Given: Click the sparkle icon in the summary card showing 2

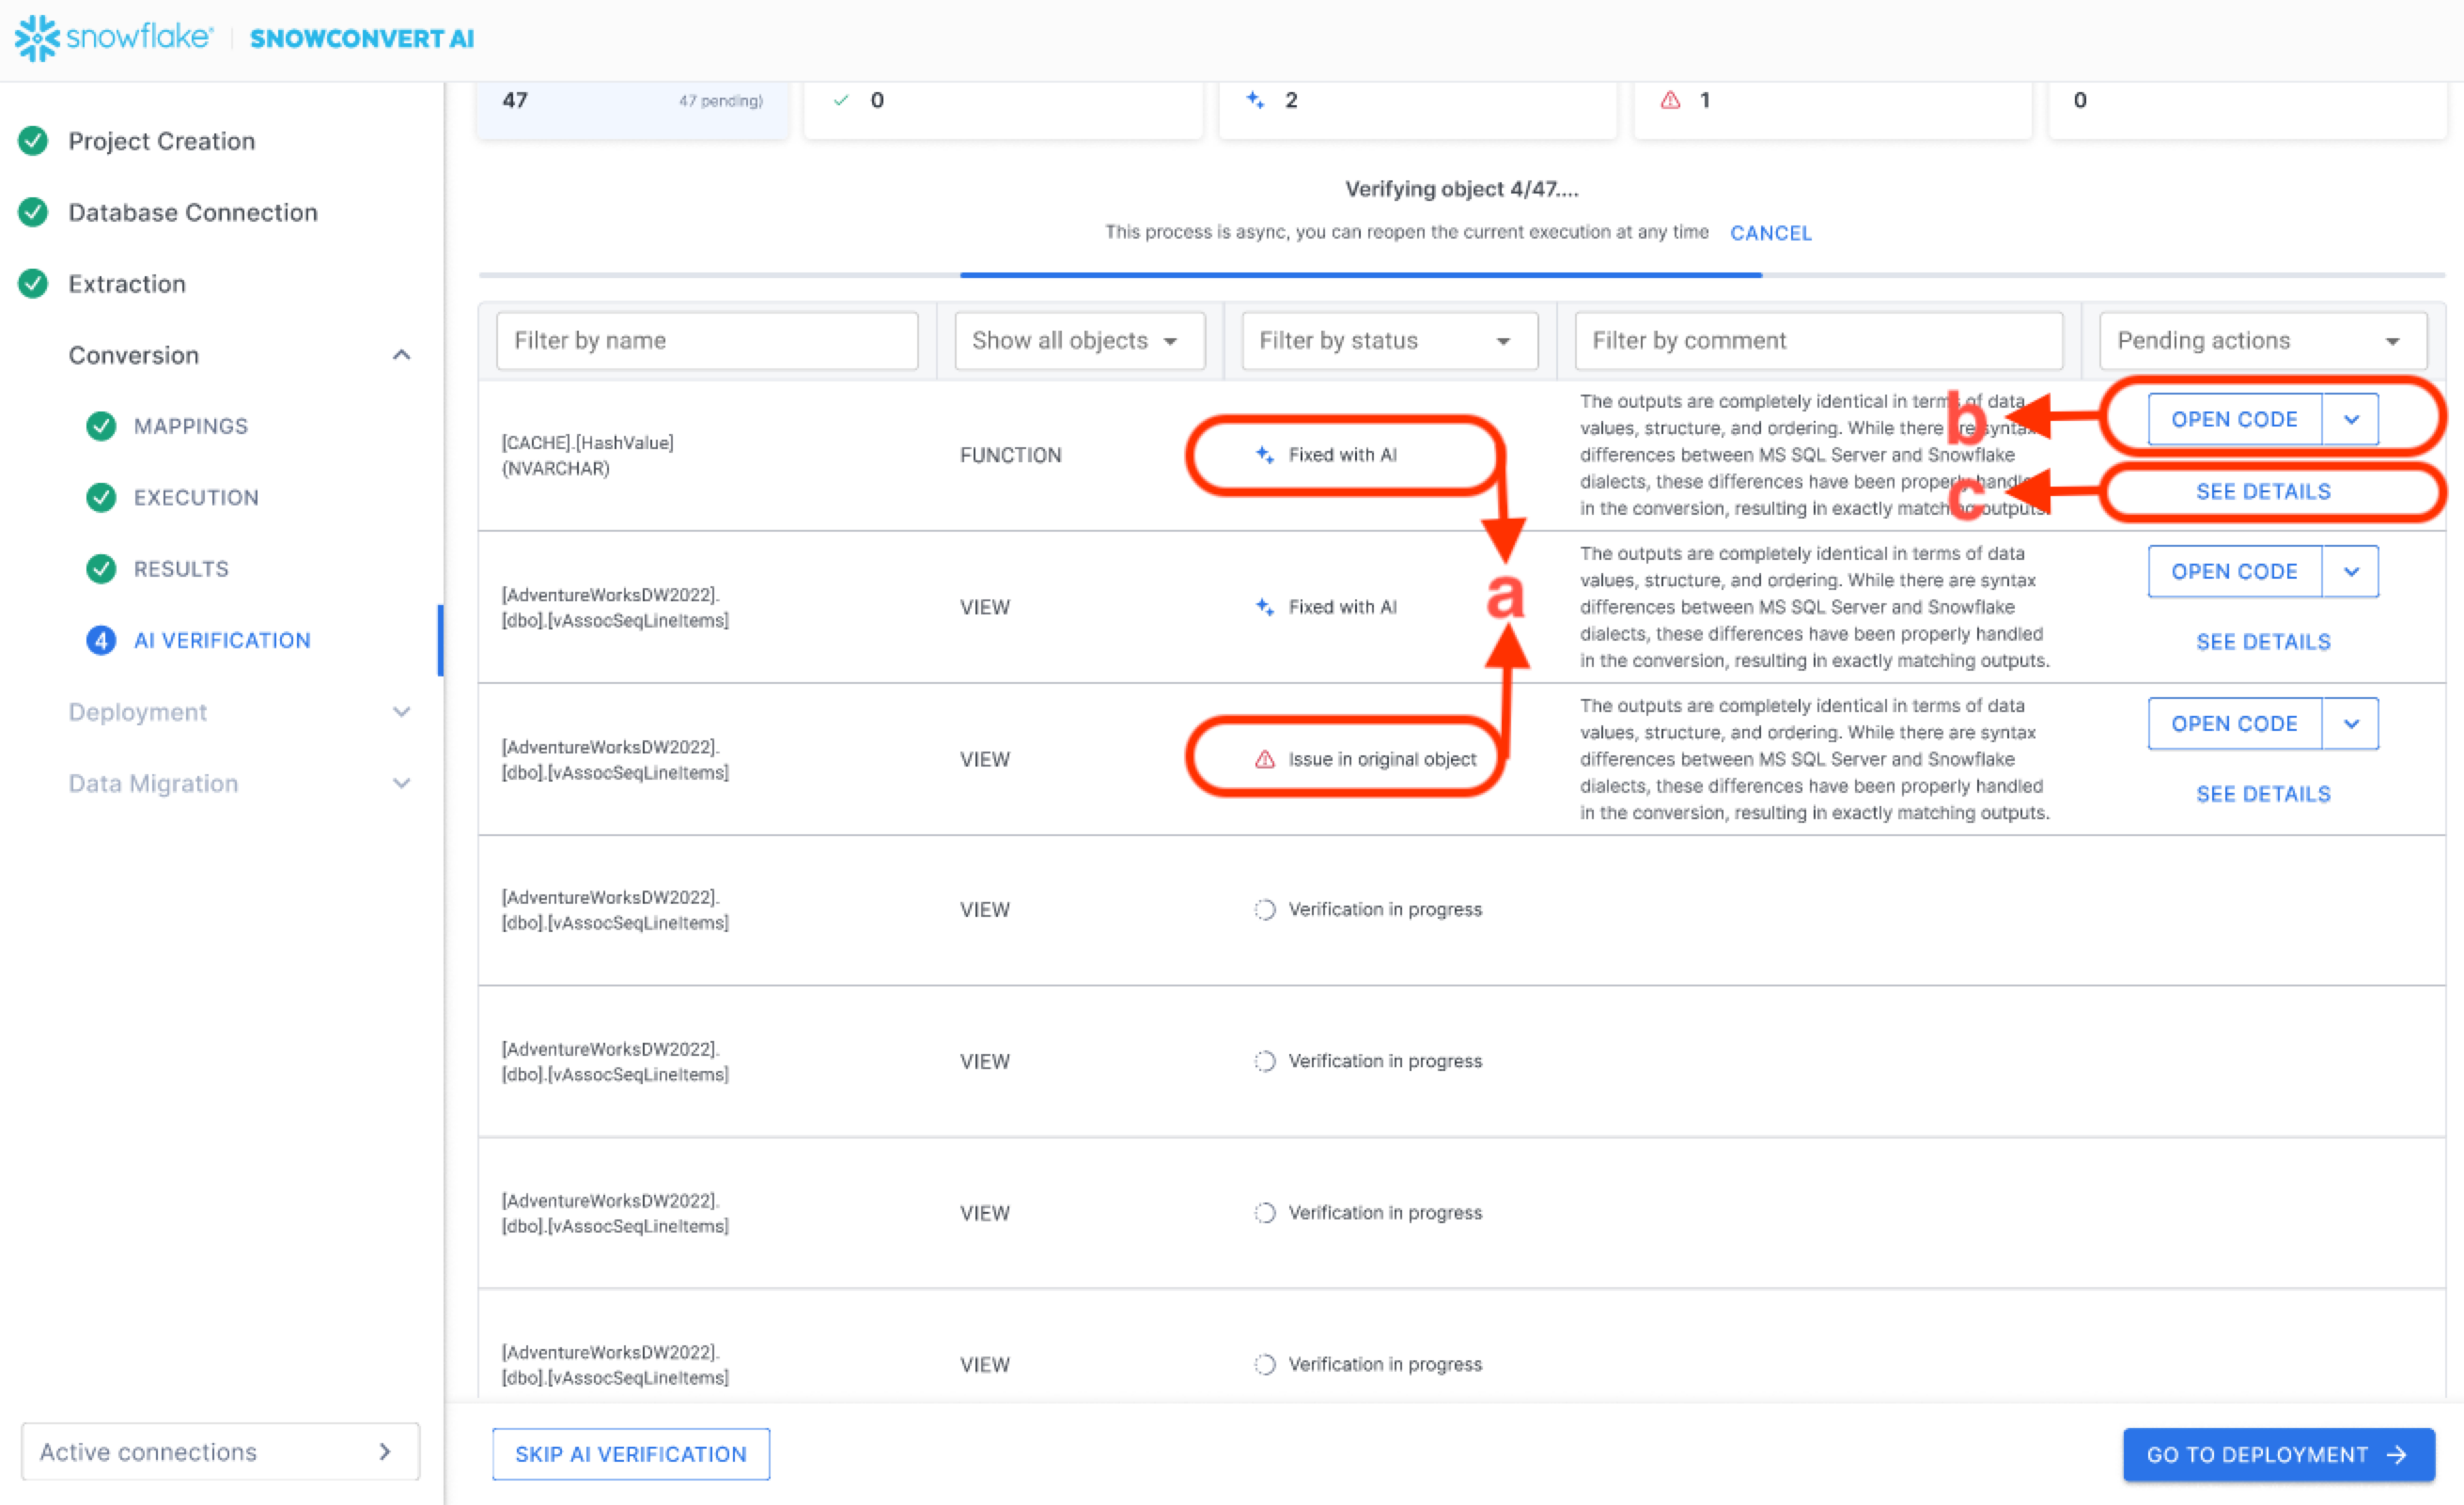Looking at the screenshot, I should pyautogui.click(x=1255, y=100).
